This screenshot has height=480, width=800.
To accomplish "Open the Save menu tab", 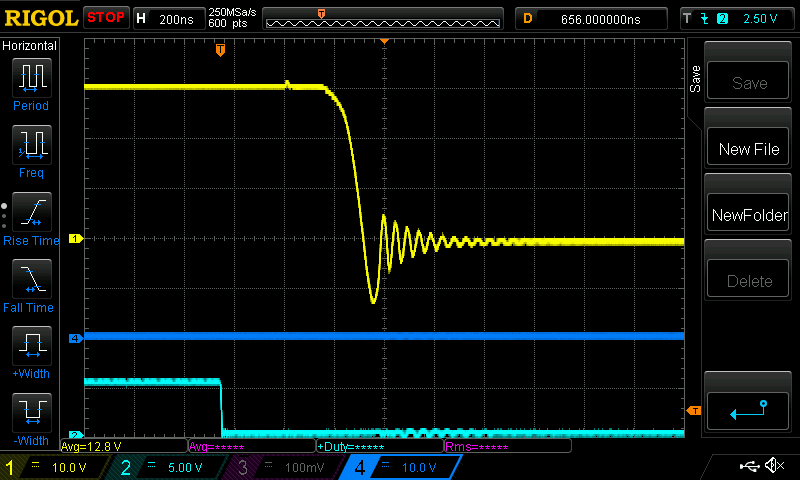I will point(696,80).
